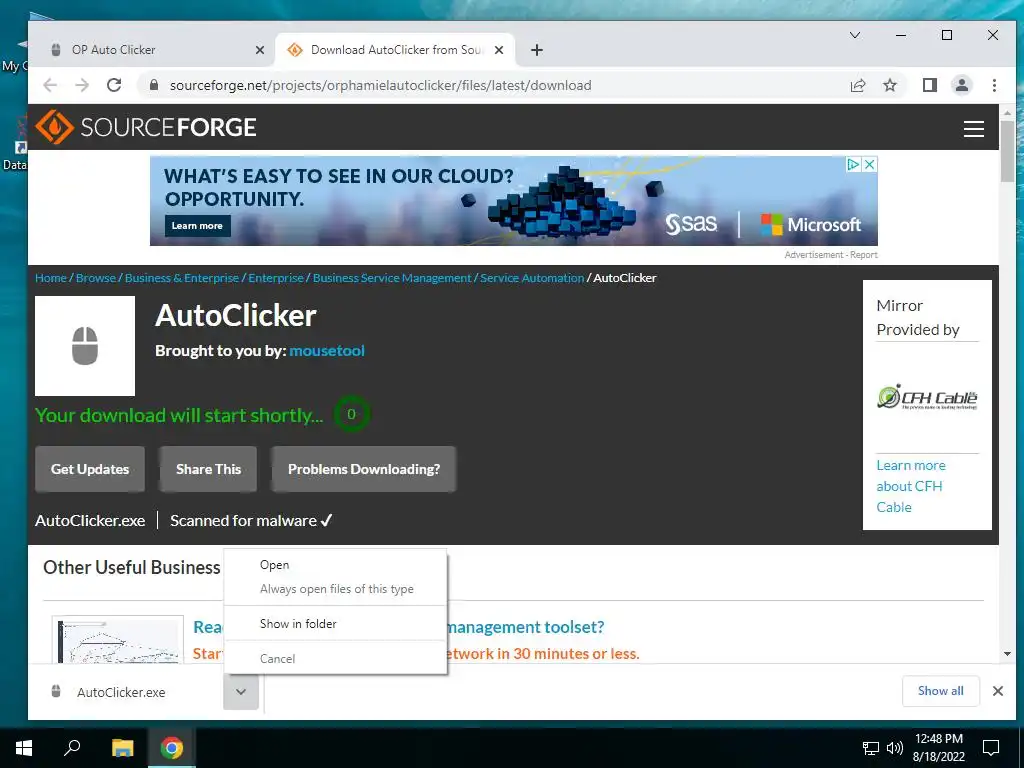1024x768 pixels.
Task: Select the Download AutoClicker from SourceForge tab
Action: [x=396, y=50]
